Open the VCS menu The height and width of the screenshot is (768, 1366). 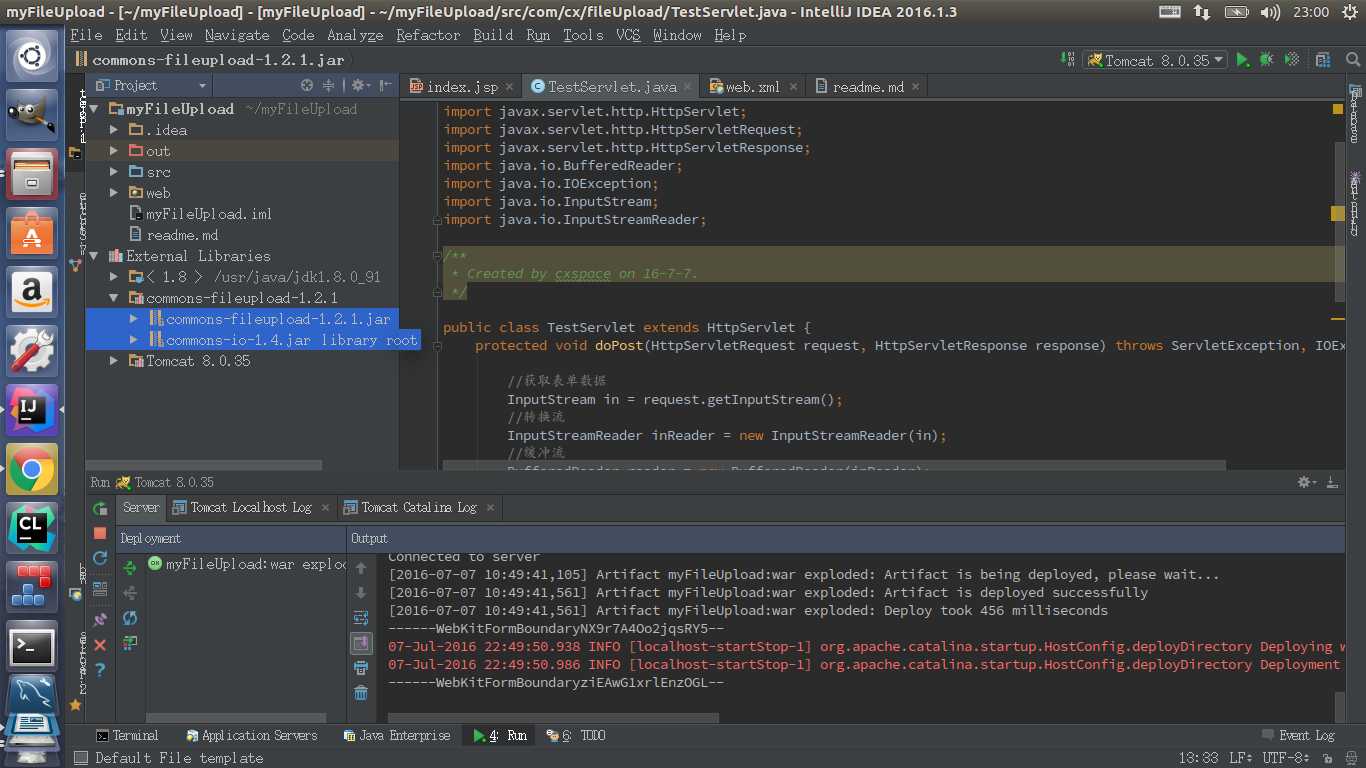pos(628,35)
